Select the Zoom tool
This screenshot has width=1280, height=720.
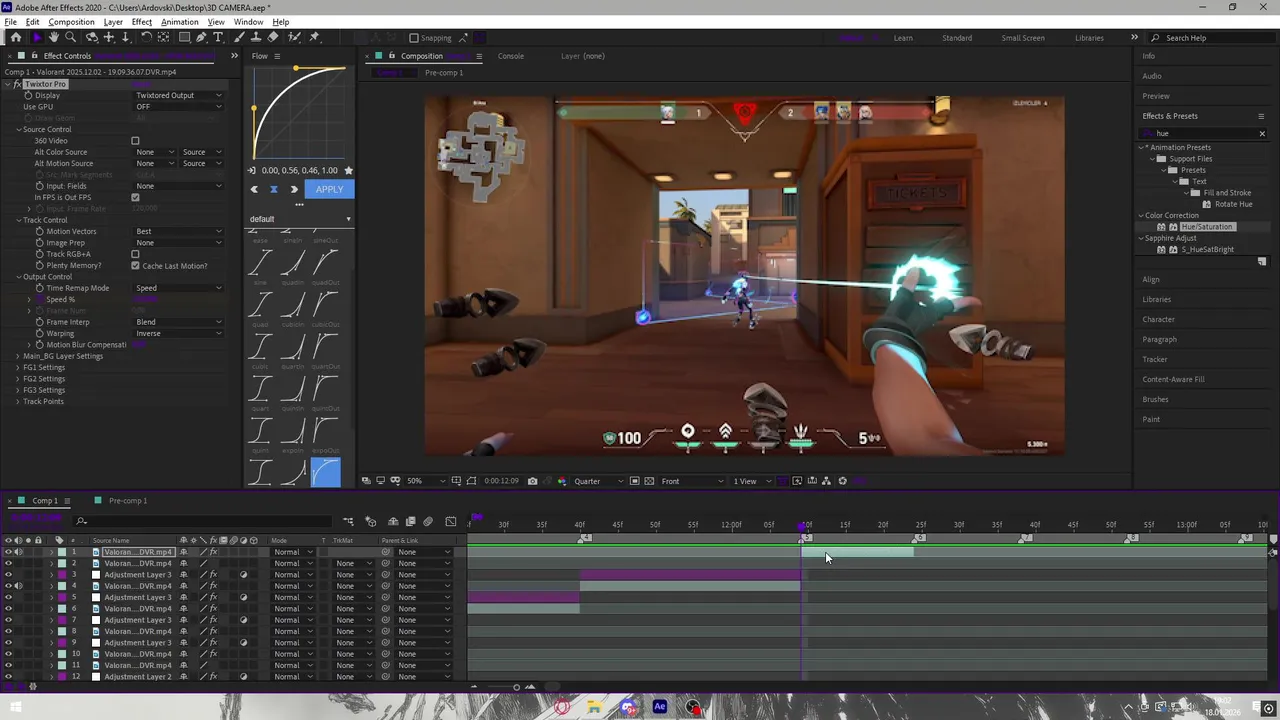pos(70,37)
